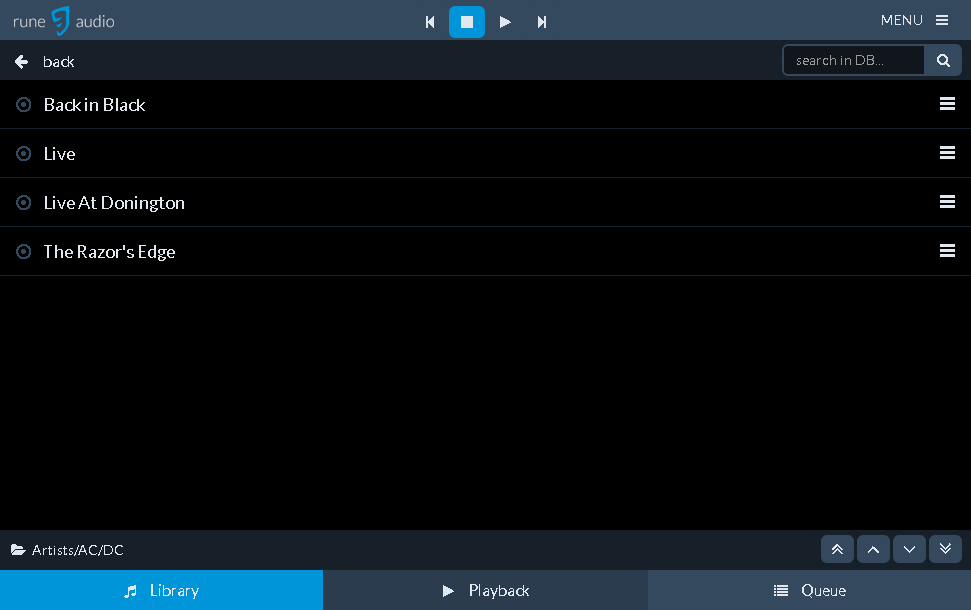The image size is (971, 610).
Task: Move down one page with the down chevron
Action: coord(909,549)
